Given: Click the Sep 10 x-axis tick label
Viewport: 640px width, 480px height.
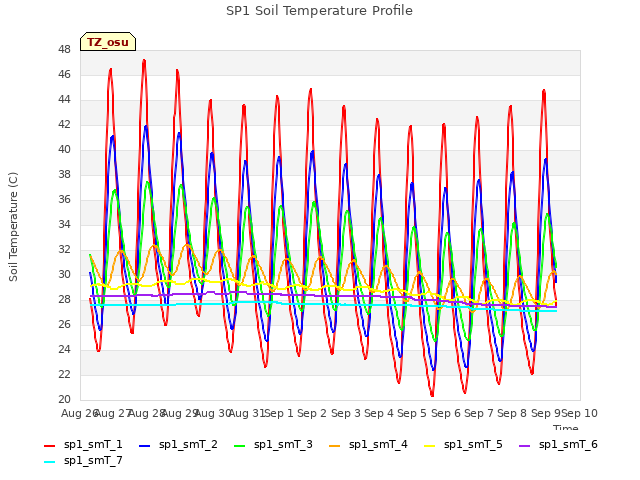Looking at the screenshot, I should [x=580, y=413].
